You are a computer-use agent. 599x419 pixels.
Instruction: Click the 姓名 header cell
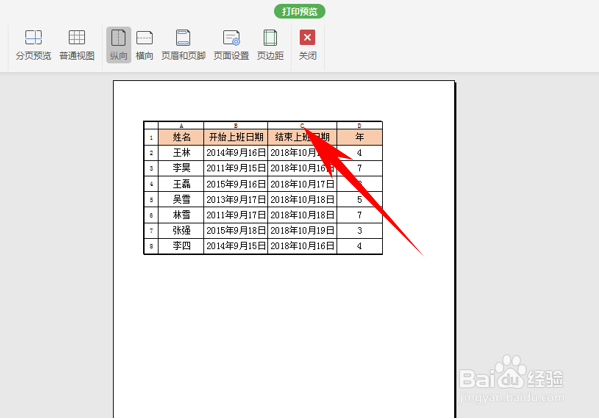pyautogui.click(x=181, y=137)
